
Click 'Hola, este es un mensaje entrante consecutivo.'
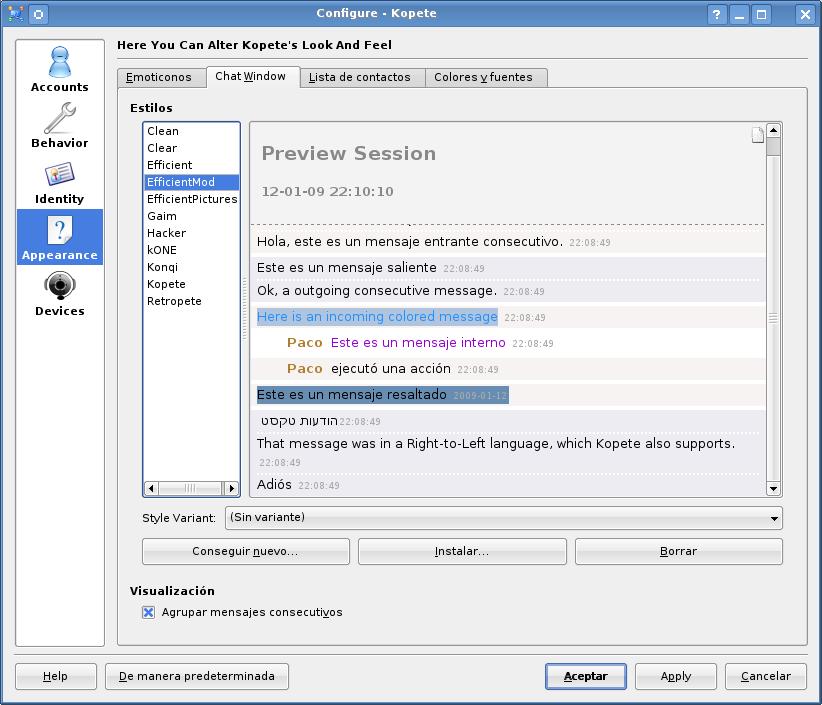click(410, 242)
